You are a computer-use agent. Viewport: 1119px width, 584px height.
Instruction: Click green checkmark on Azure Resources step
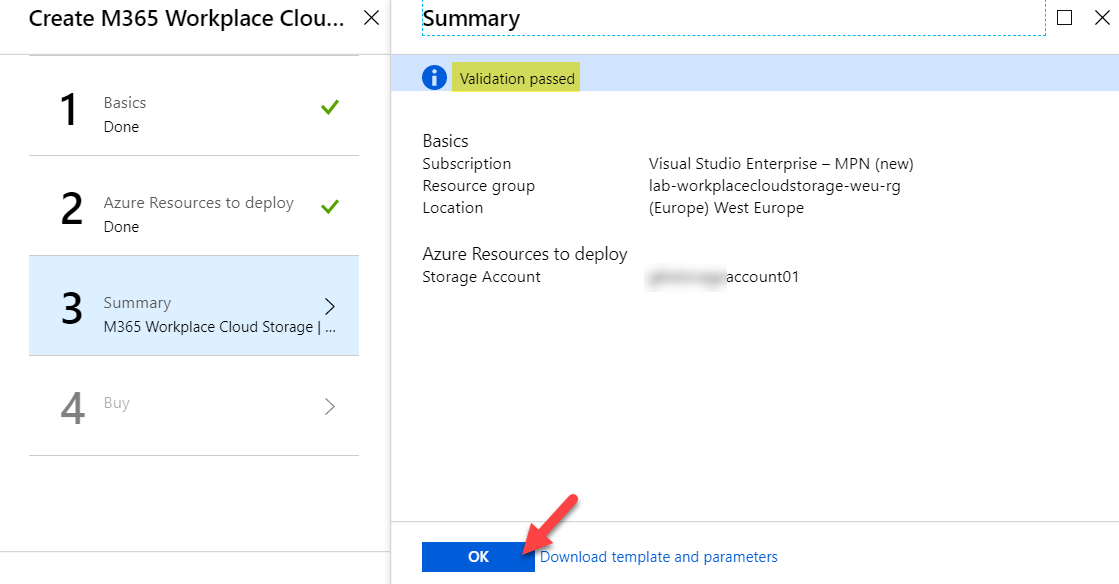coord(330,207)
